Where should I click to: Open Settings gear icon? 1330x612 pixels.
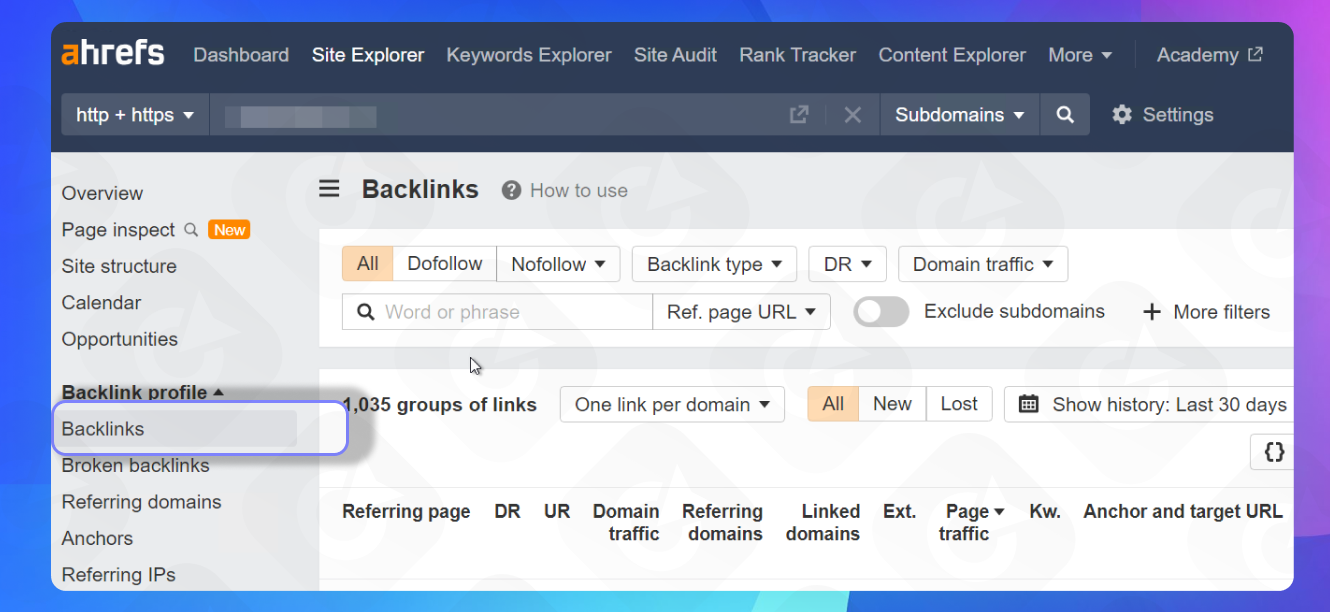(1122, 115)
